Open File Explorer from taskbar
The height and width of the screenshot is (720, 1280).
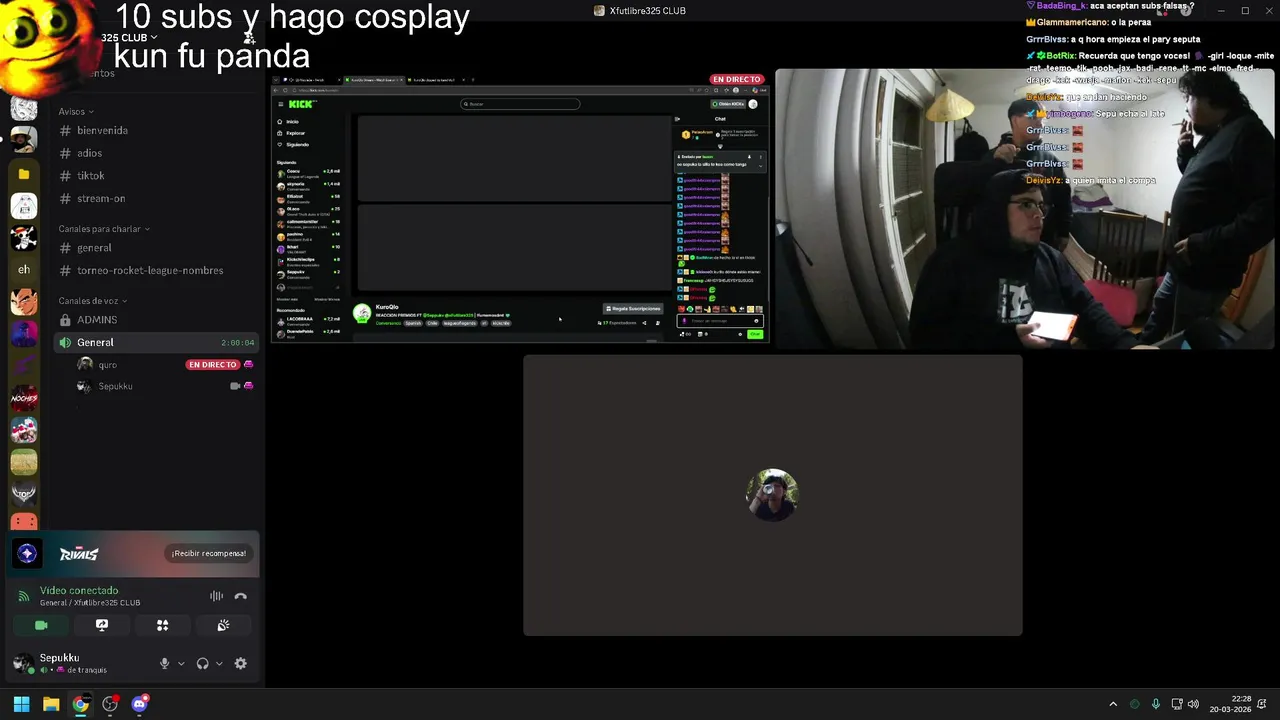[51, 704]
